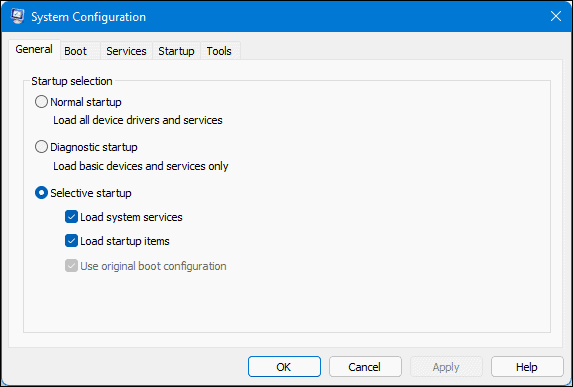Screen dimensions: 573x387
Task: Click the System Configuration app icon in title bar
Action: (x=17, y=16)
